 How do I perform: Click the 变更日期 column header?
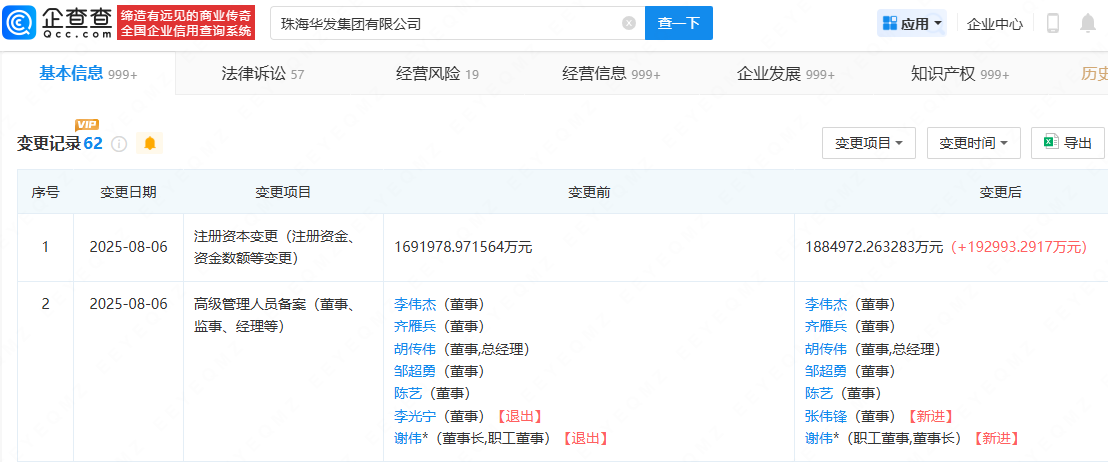tap(129, 192)
